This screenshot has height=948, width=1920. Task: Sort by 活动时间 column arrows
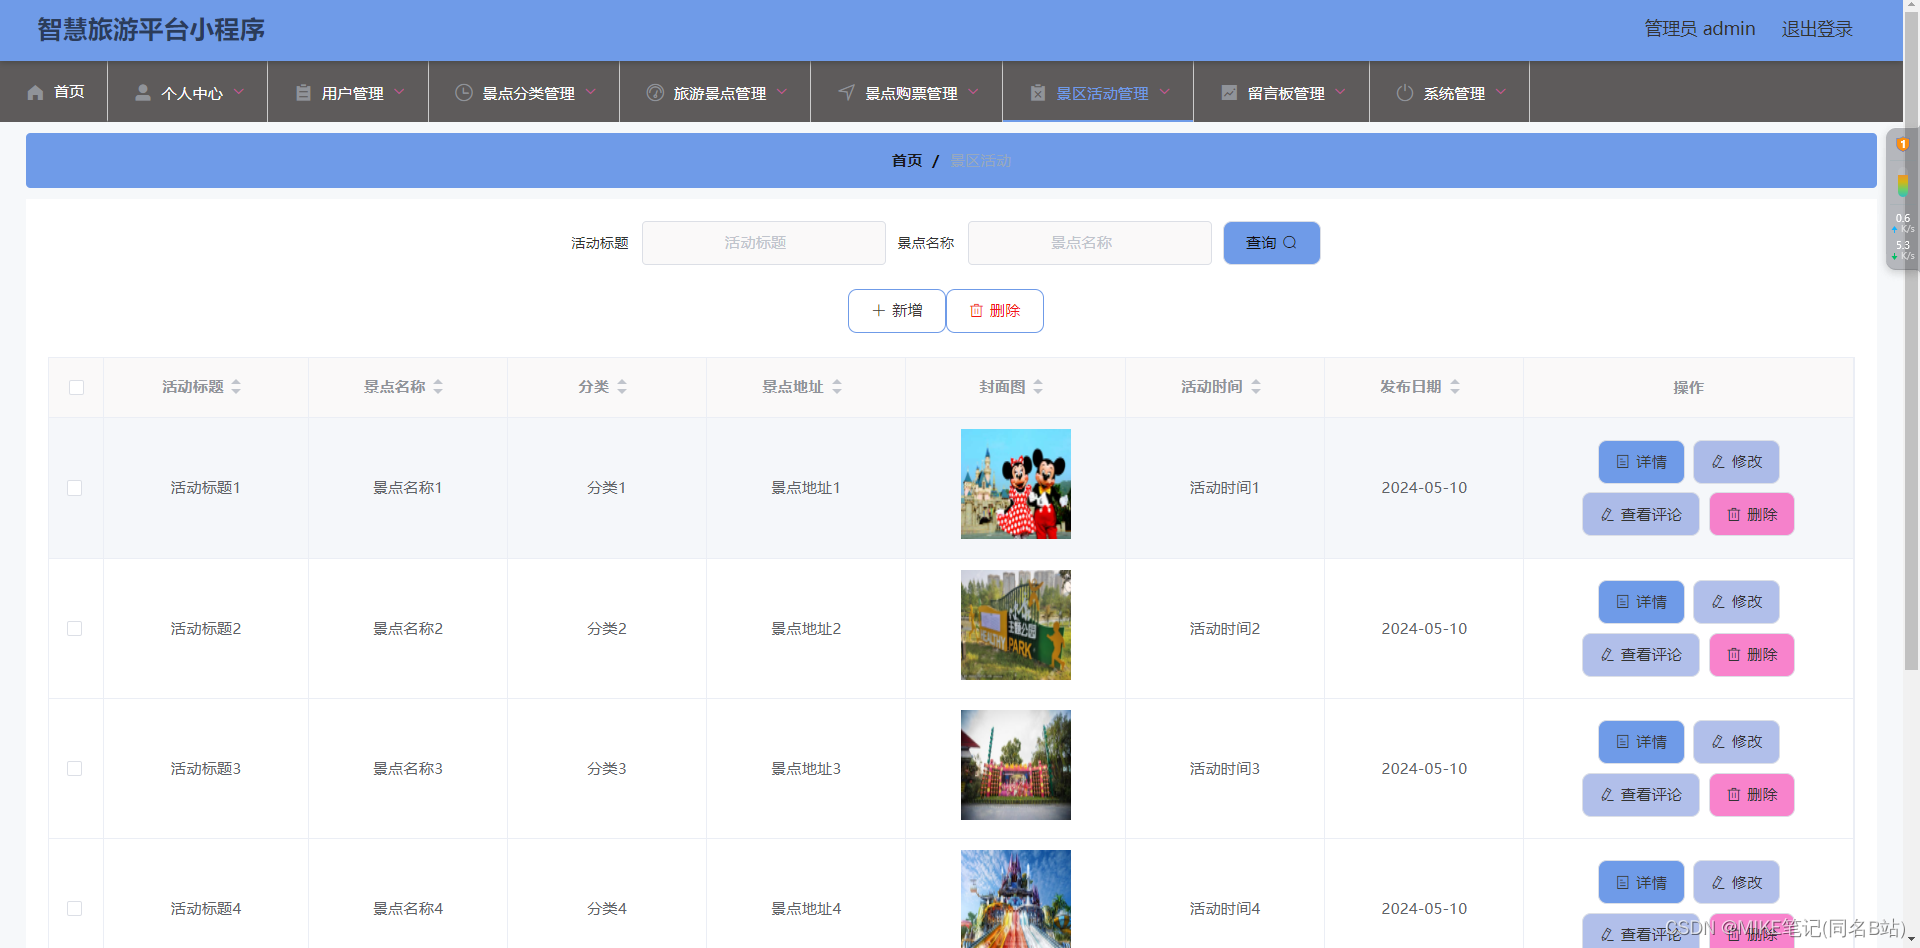pyautogui.click(x=1256, y=387)
